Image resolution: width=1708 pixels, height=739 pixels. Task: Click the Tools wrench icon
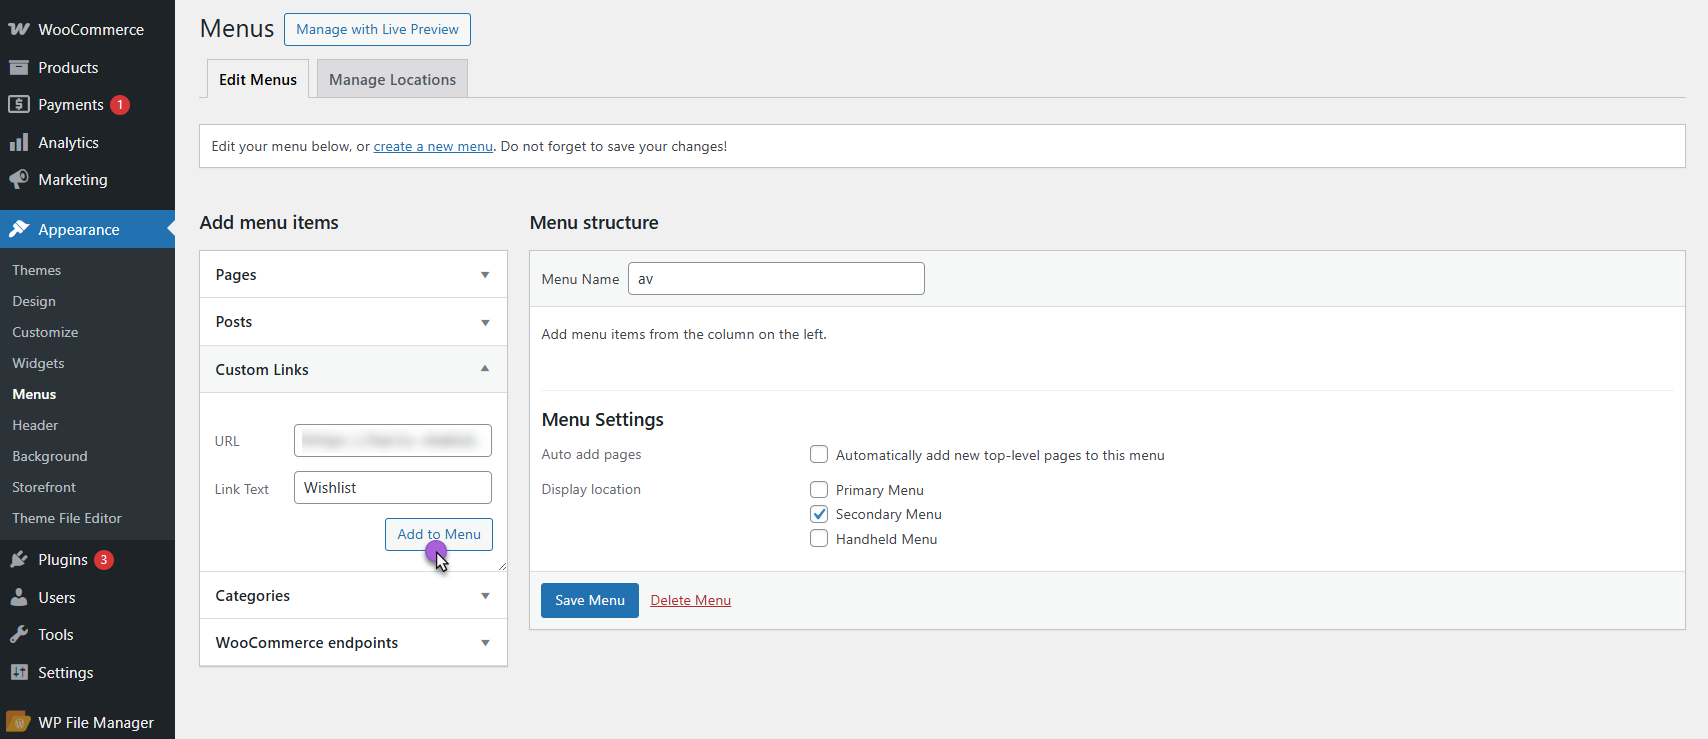pyautogui.click(x=19, y=635)
